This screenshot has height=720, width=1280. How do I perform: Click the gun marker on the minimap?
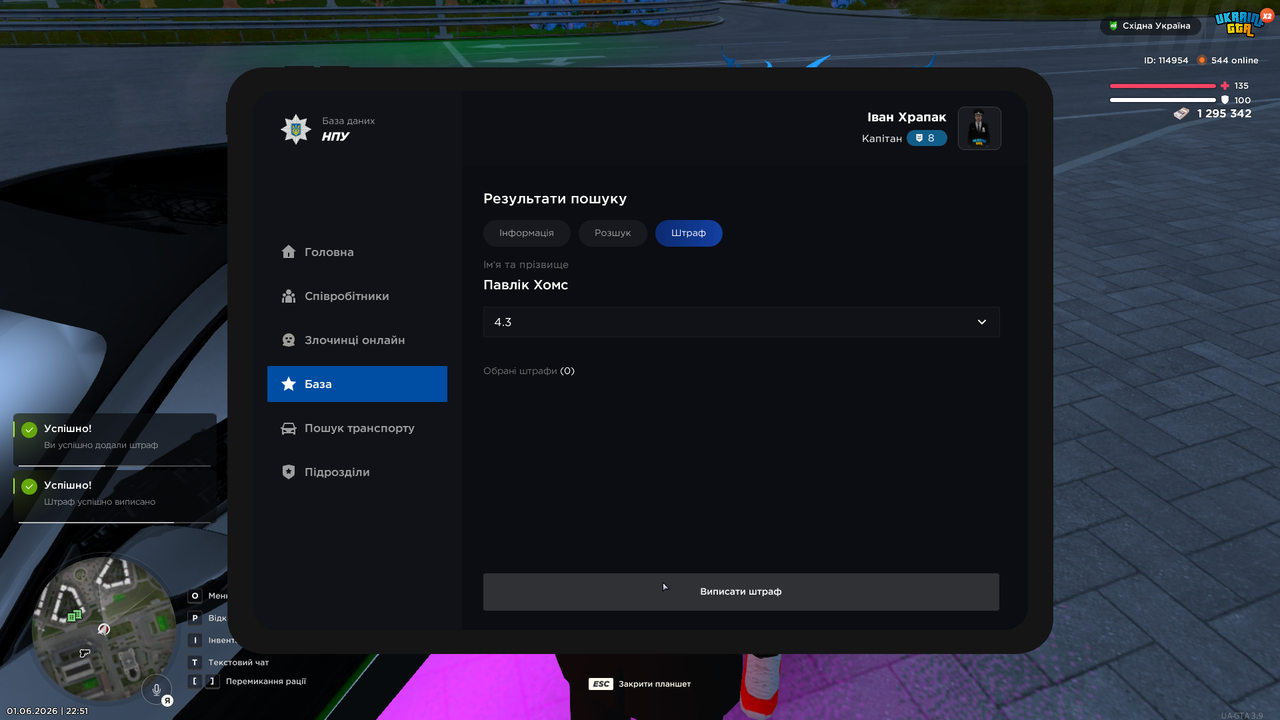click(84, 653)
